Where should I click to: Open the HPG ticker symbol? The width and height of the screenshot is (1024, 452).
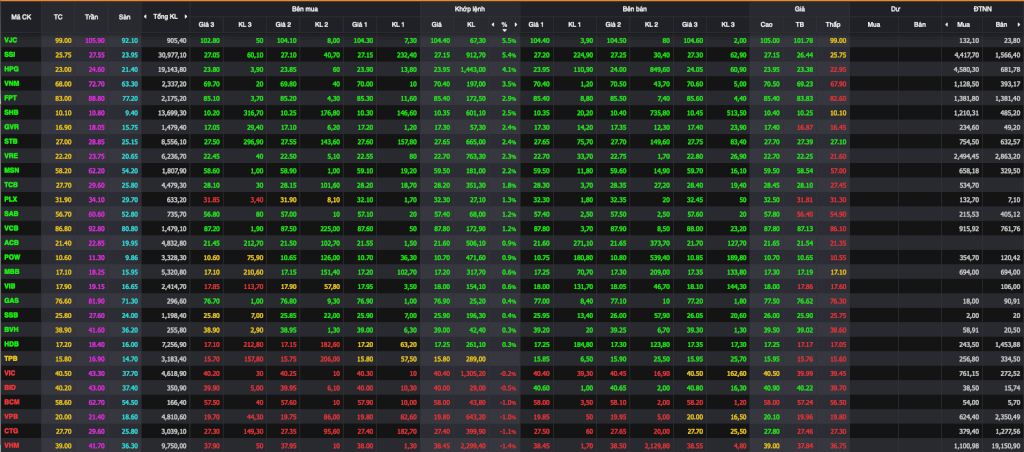tap(11, 68)
